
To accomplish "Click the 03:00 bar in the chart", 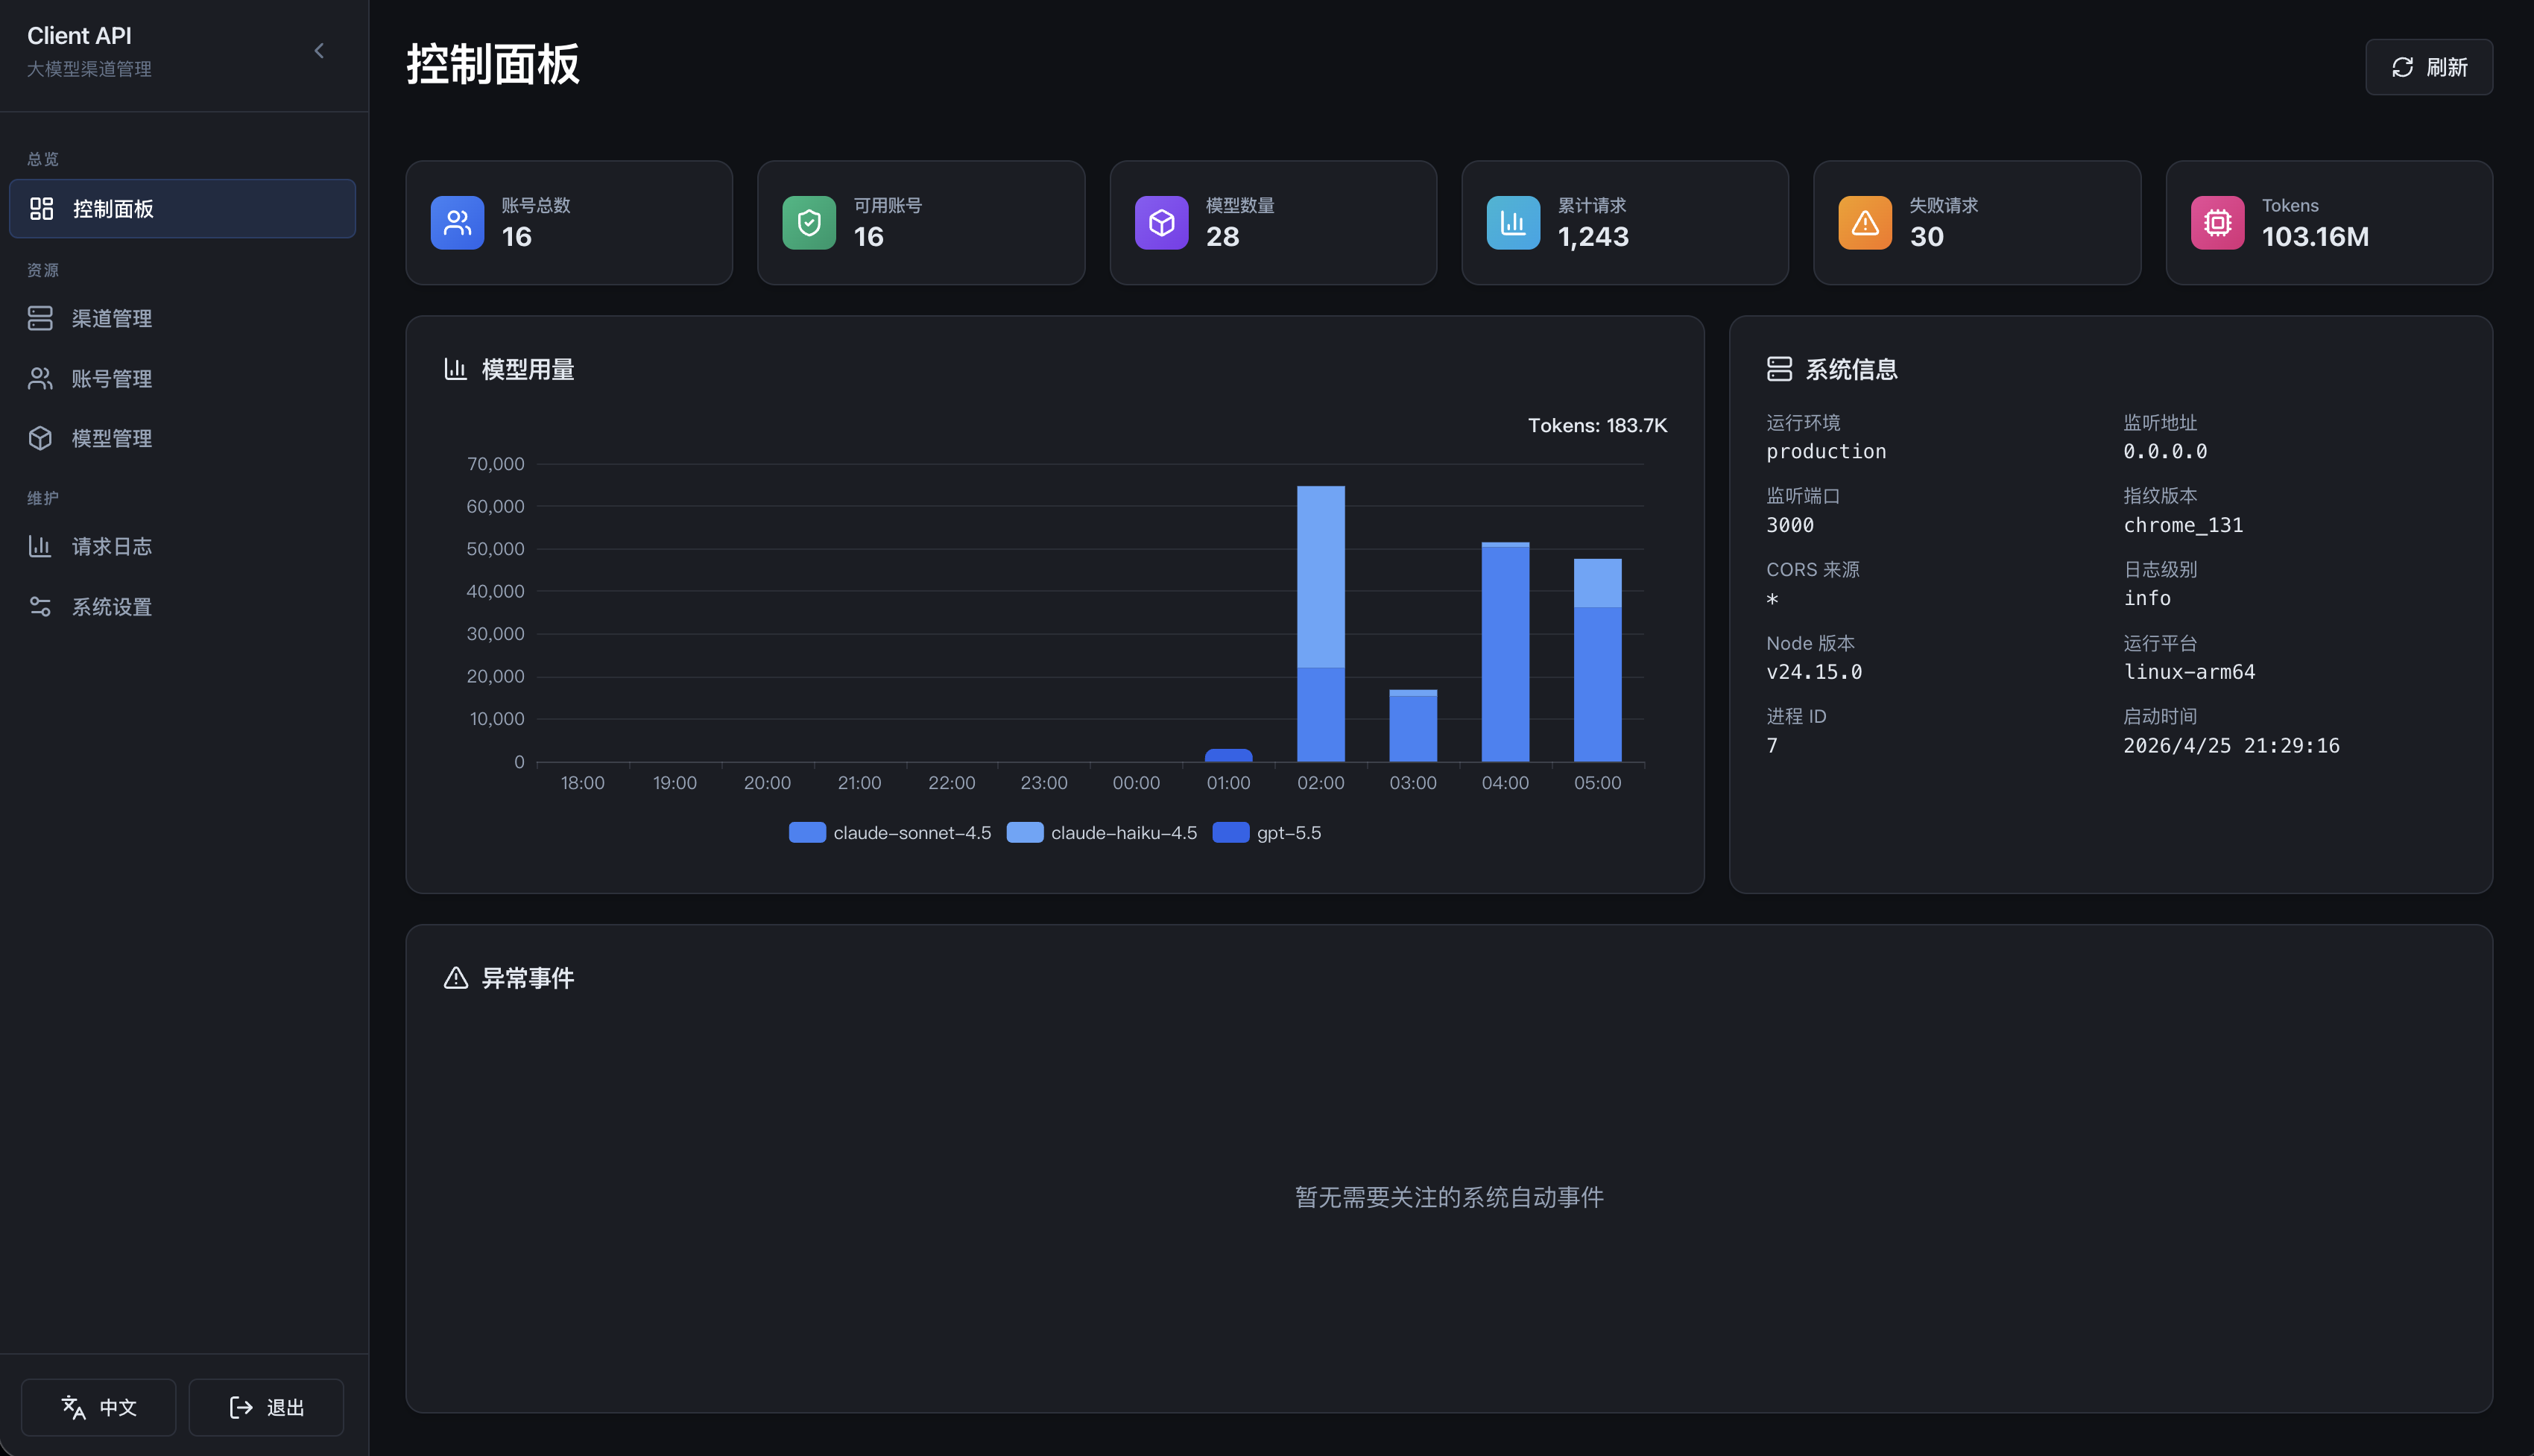I will pos(1413,726).
